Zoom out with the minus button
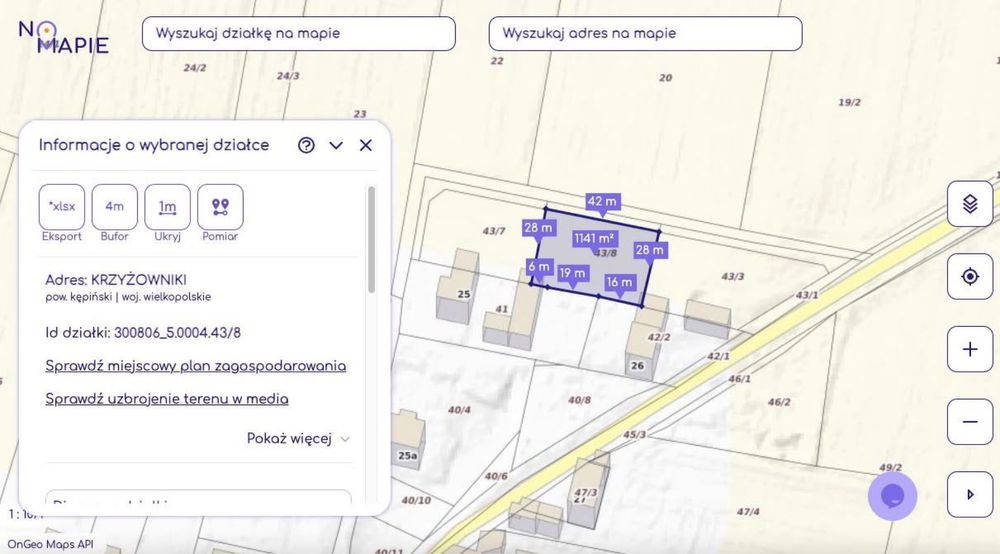 (970, 422)
